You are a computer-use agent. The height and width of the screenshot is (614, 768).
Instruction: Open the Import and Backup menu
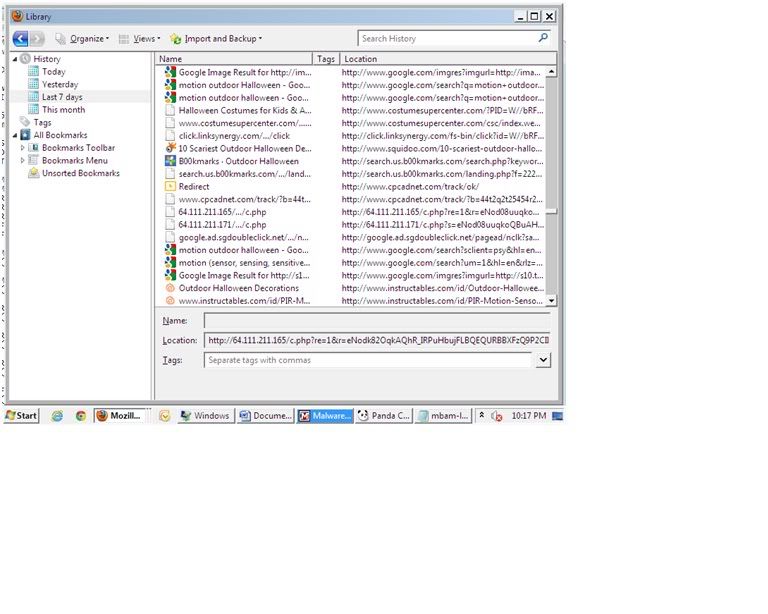tap(216, 39)
